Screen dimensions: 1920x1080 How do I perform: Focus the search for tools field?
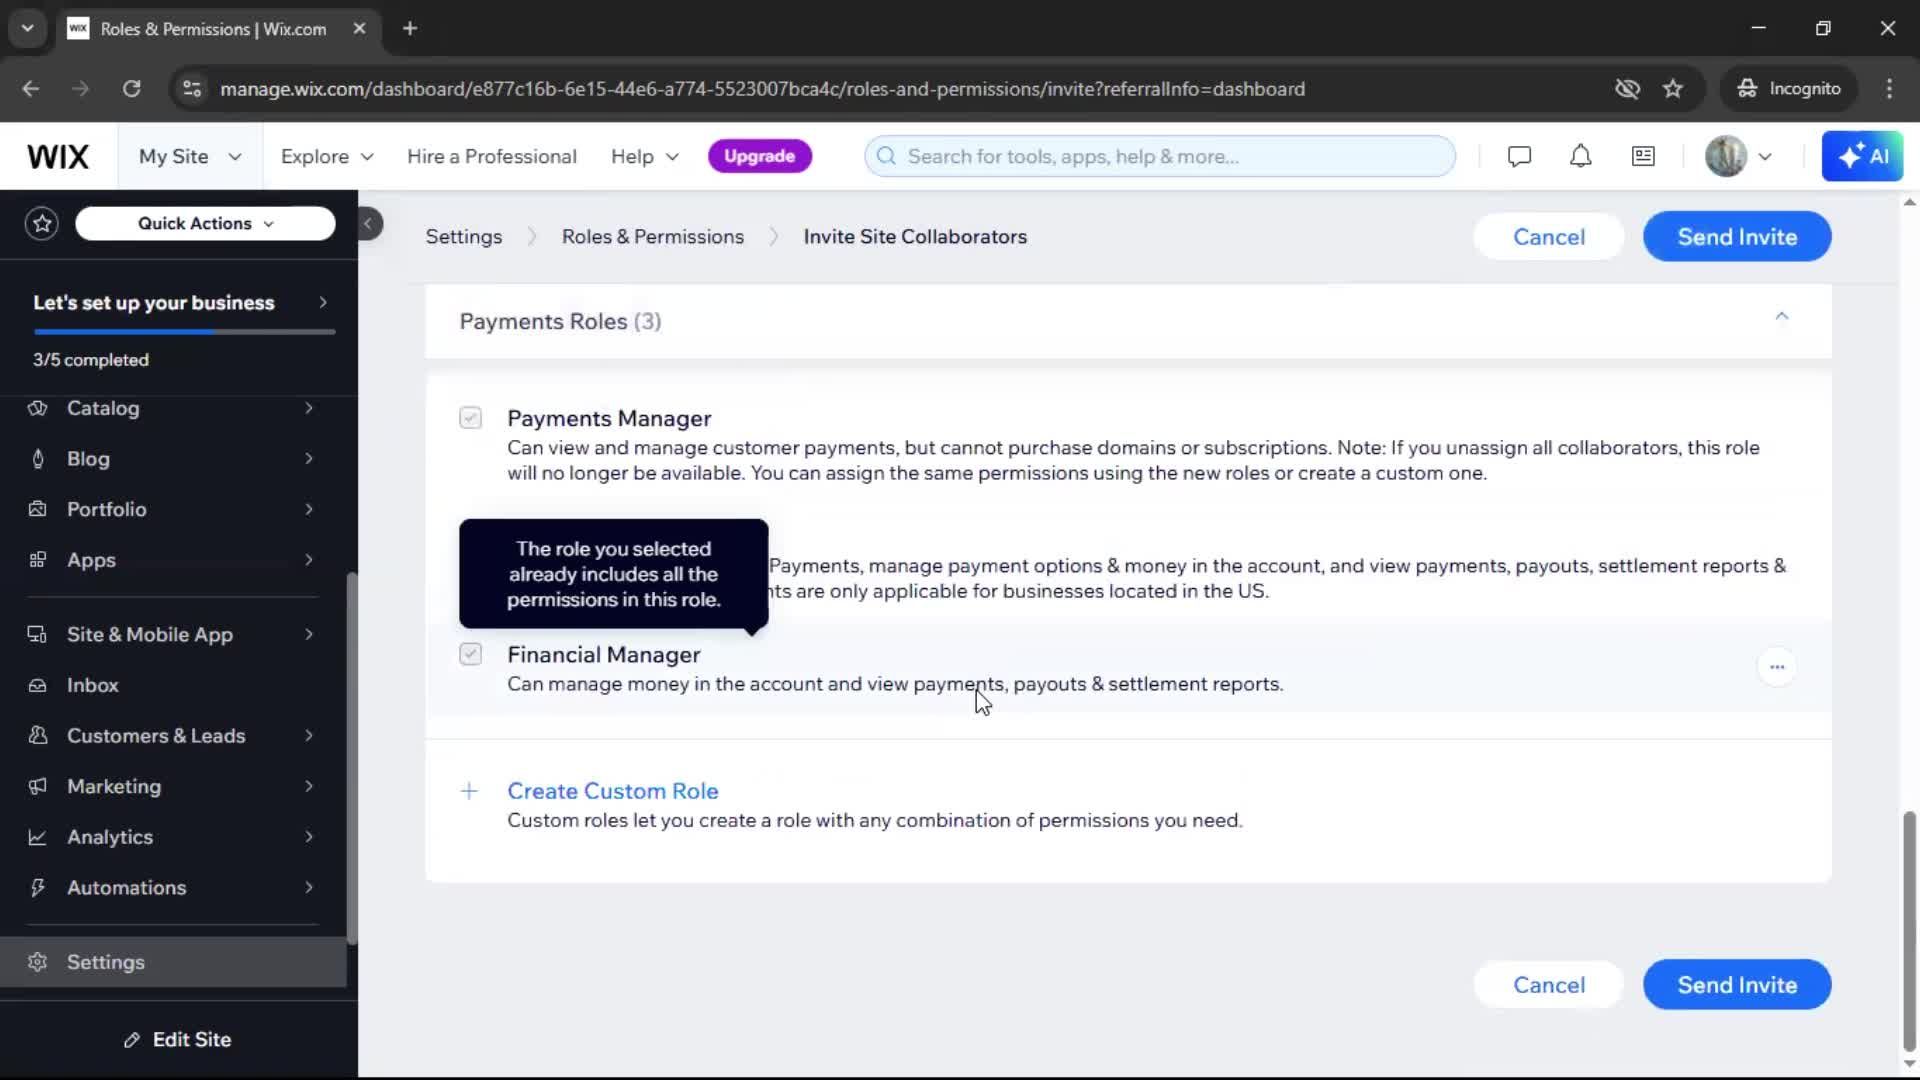[x=1160, y=156]
